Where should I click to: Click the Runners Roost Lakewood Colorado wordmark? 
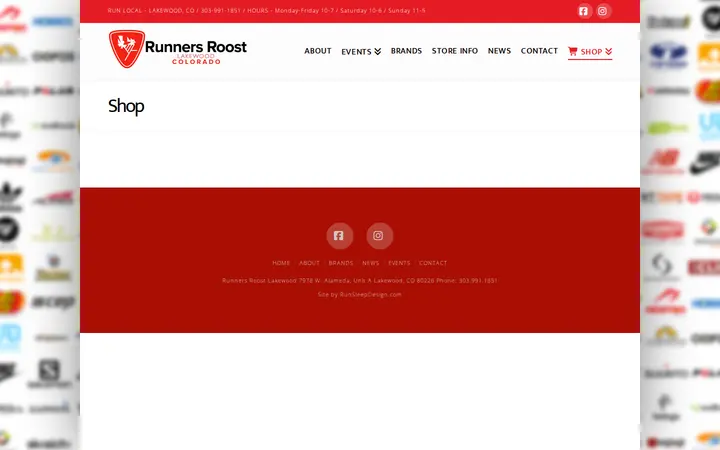tap(196, 52)
